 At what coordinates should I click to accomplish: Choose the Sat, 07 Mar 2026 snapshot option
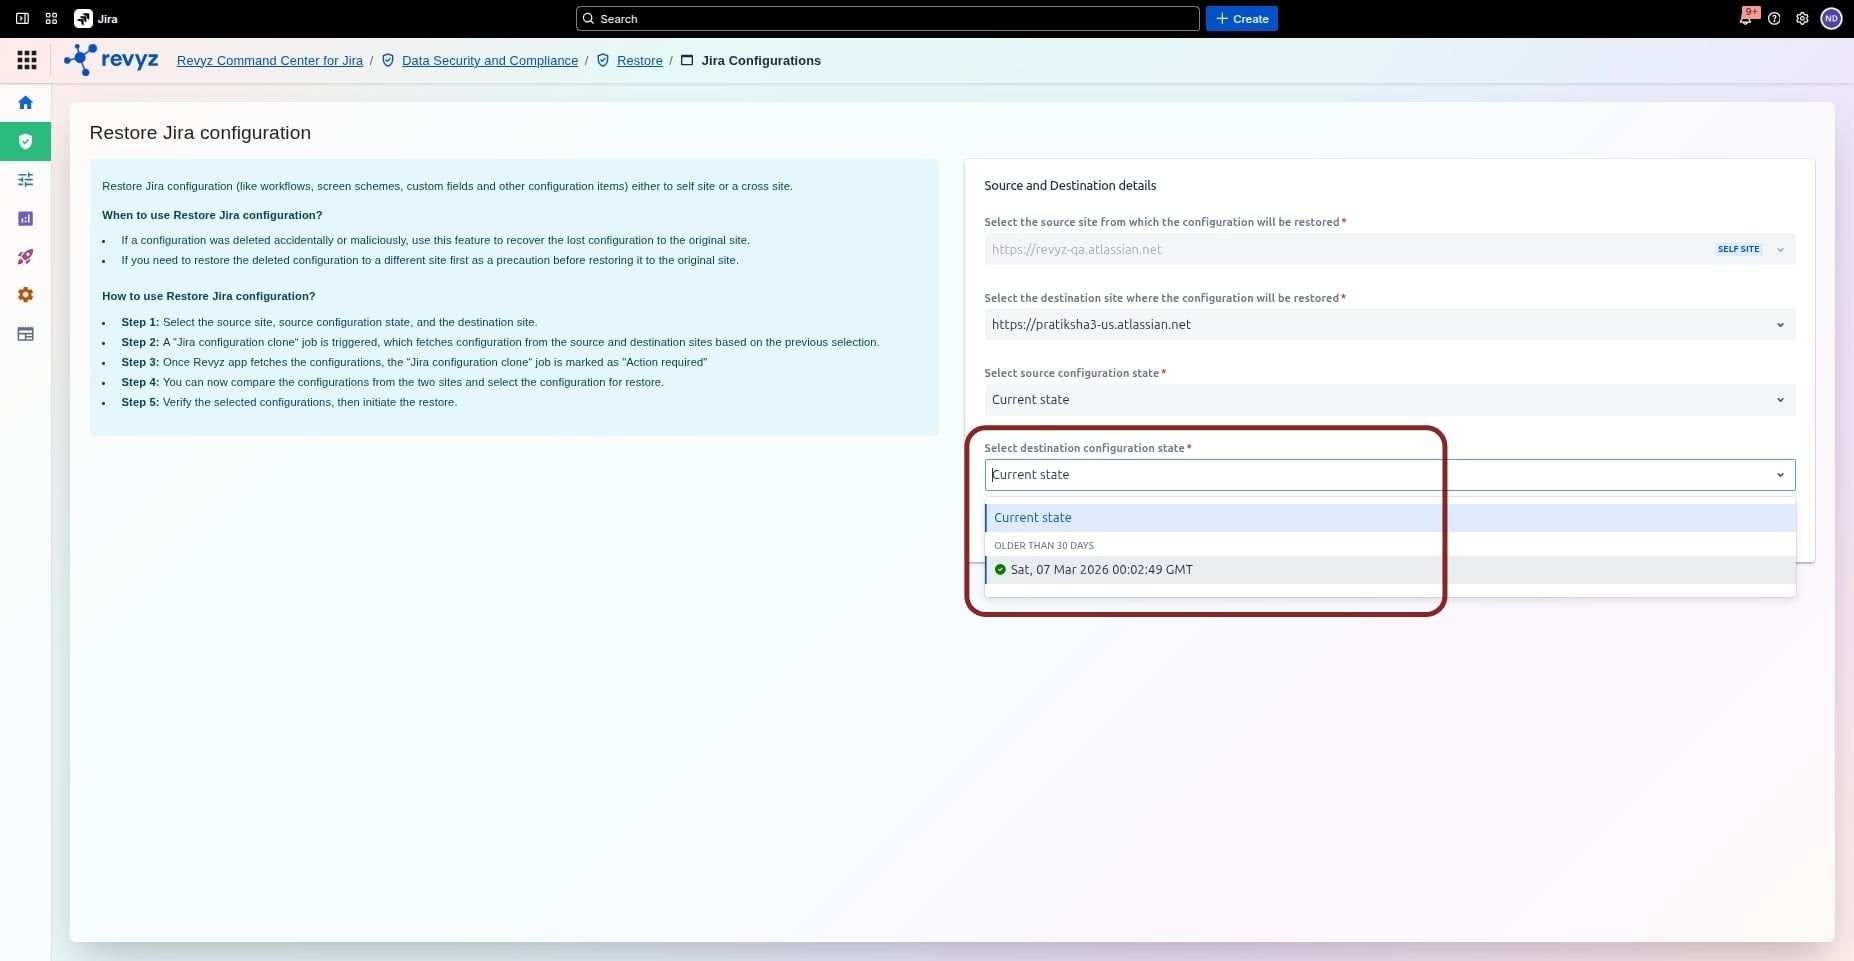click(1100, 570)
